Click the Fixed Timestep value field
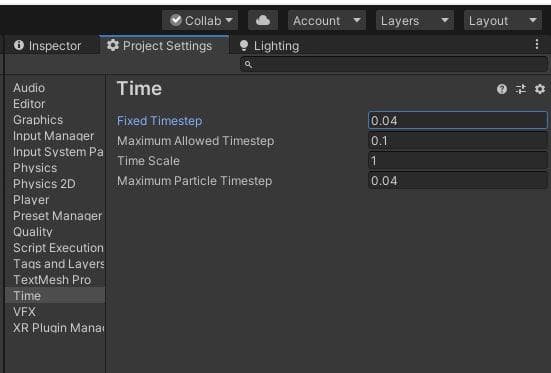551x373 pixels. pyautogui.click(x=458, y=121)
